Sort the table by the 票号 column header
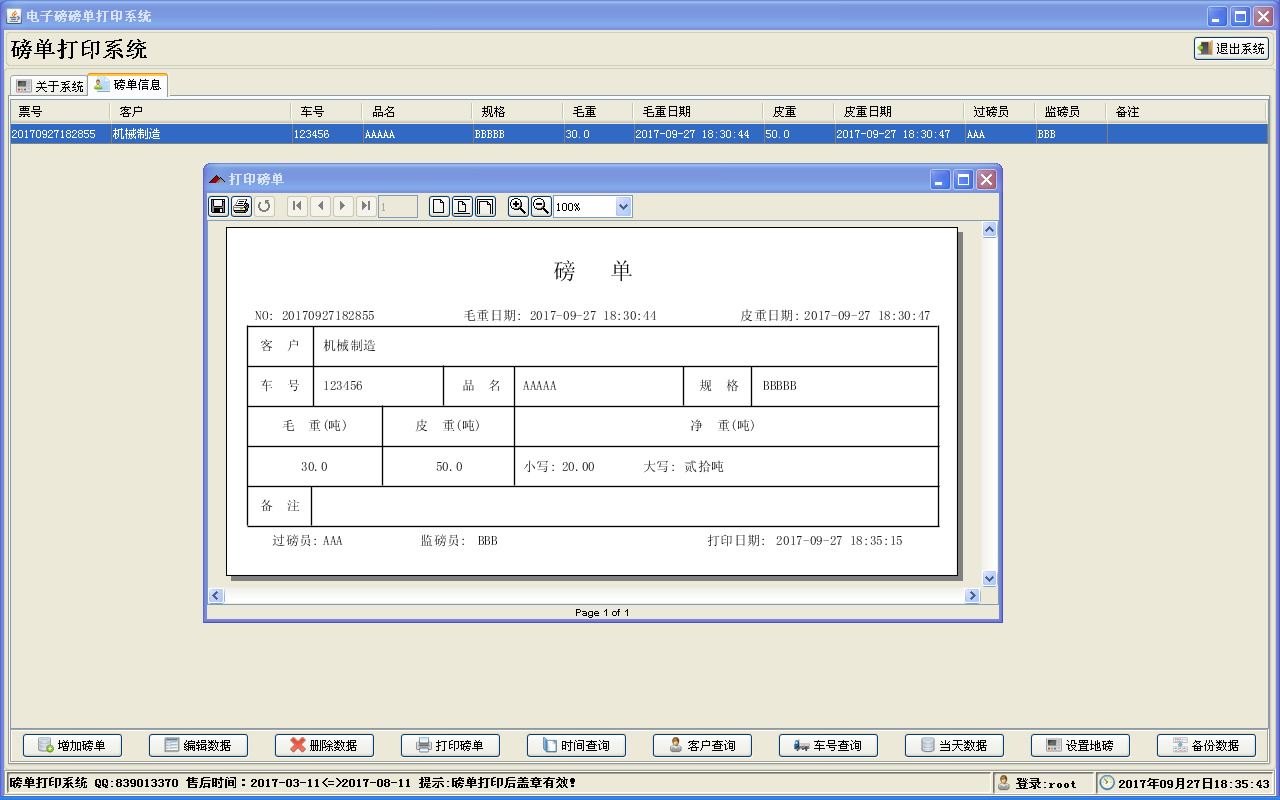The image size is (1280, 800). coord(60,112)
